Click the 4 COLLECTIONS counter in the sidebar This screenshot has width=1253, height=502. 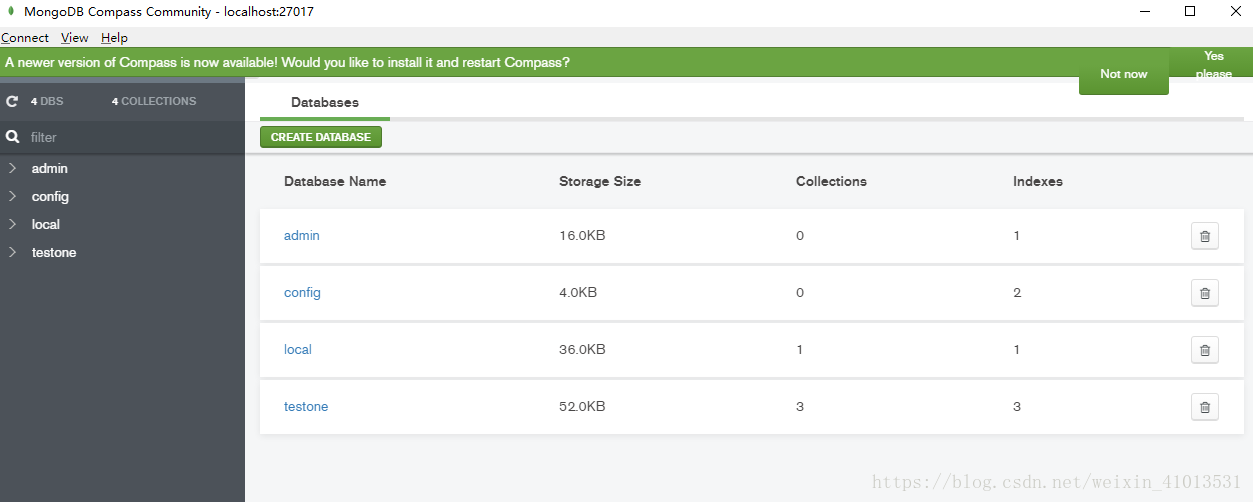pos(154,101)
